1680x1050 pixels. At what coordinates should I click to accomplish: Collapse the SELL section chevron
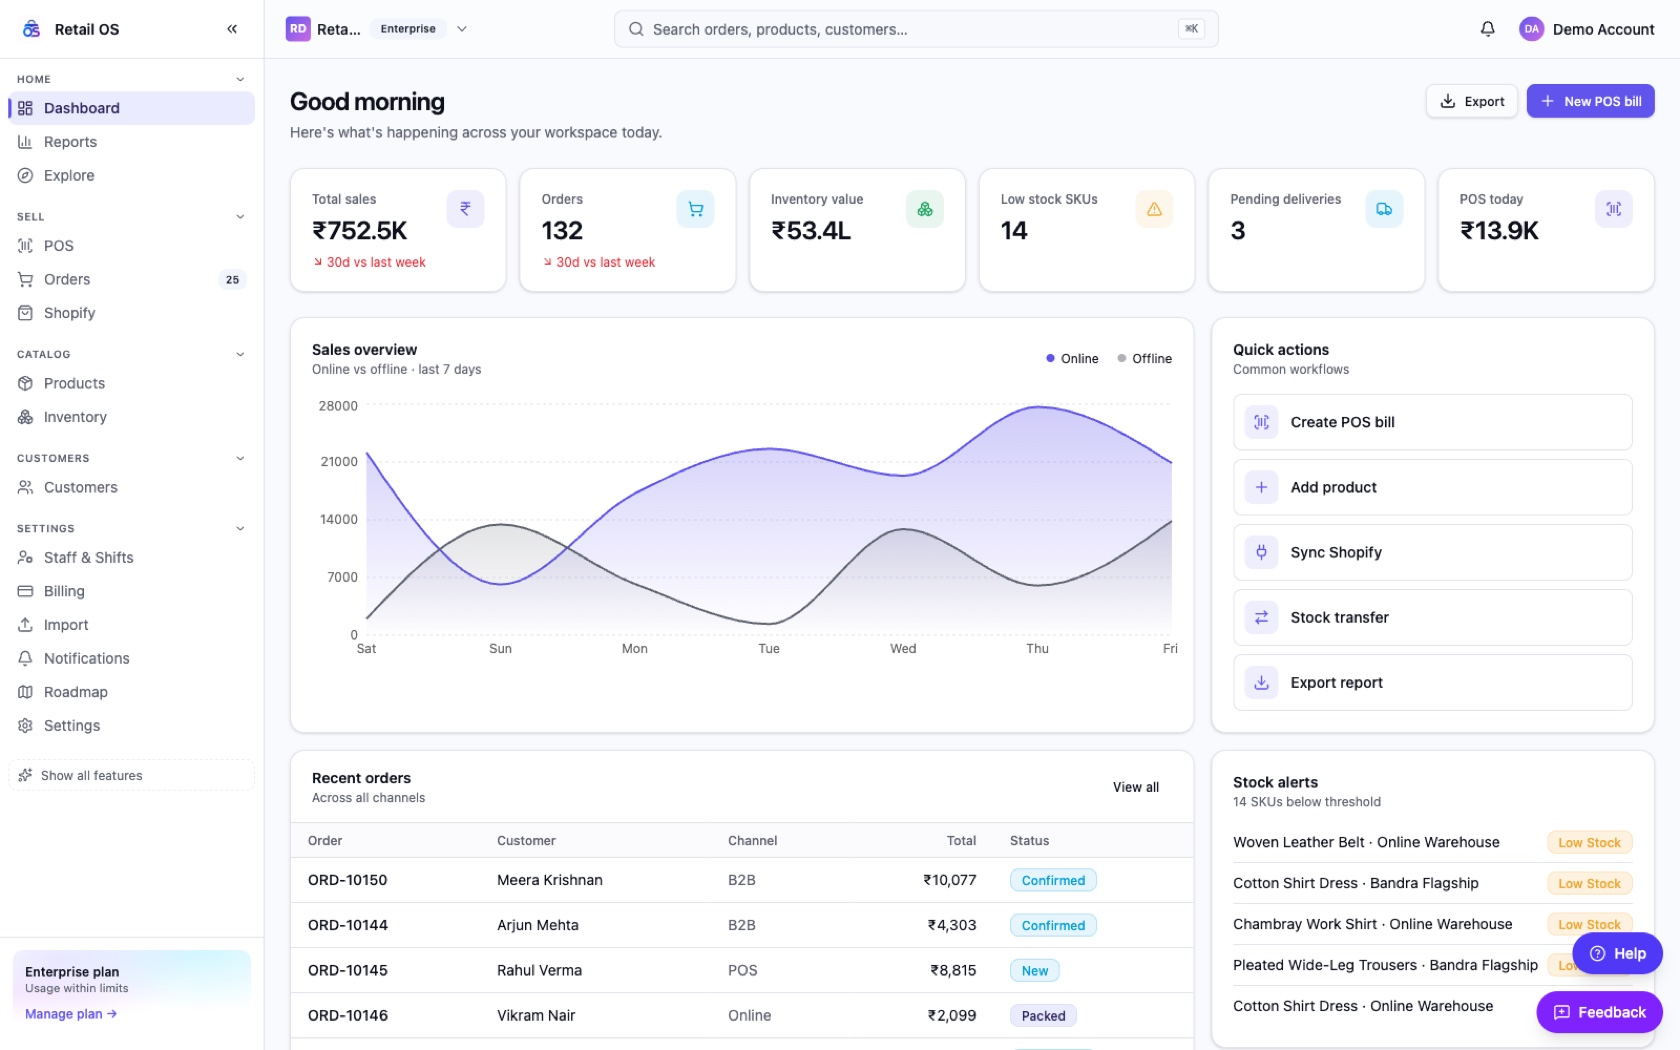click(240, 216)
